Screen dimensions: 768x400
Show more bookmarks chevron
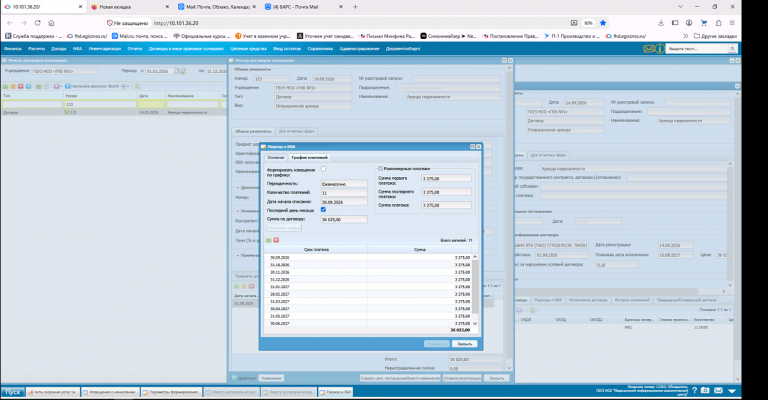point(685,36)
